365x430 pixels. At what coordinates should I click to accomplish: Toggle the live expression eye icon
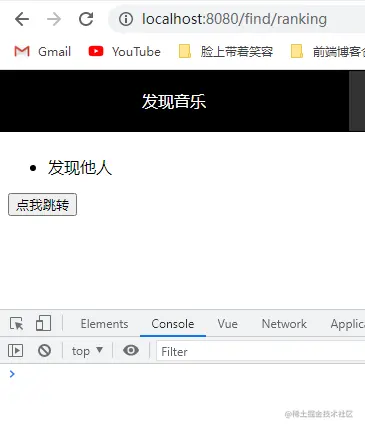pos(131,350)
